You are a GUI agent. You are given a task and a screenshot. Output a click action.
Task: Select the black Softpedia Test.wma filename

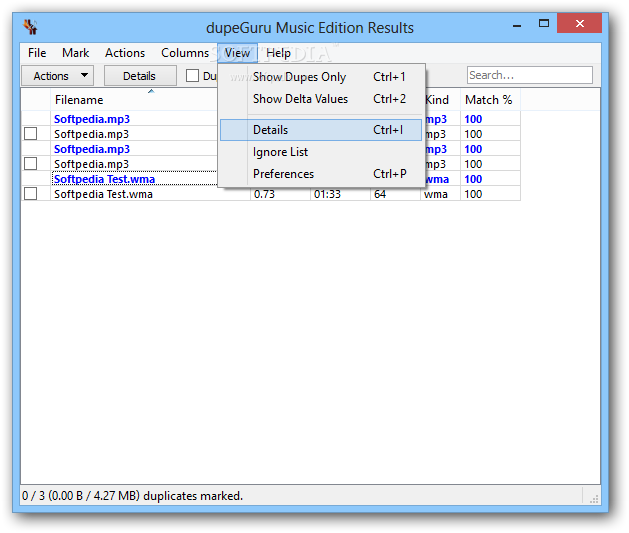[x=103, y=194]
